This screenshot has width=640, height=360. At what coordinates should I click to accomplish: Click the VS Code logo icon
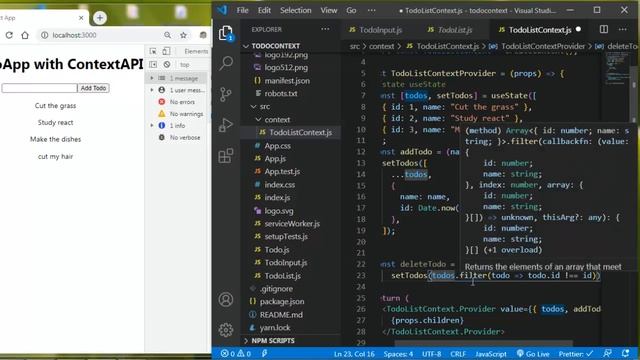click(x=222, y=10)
